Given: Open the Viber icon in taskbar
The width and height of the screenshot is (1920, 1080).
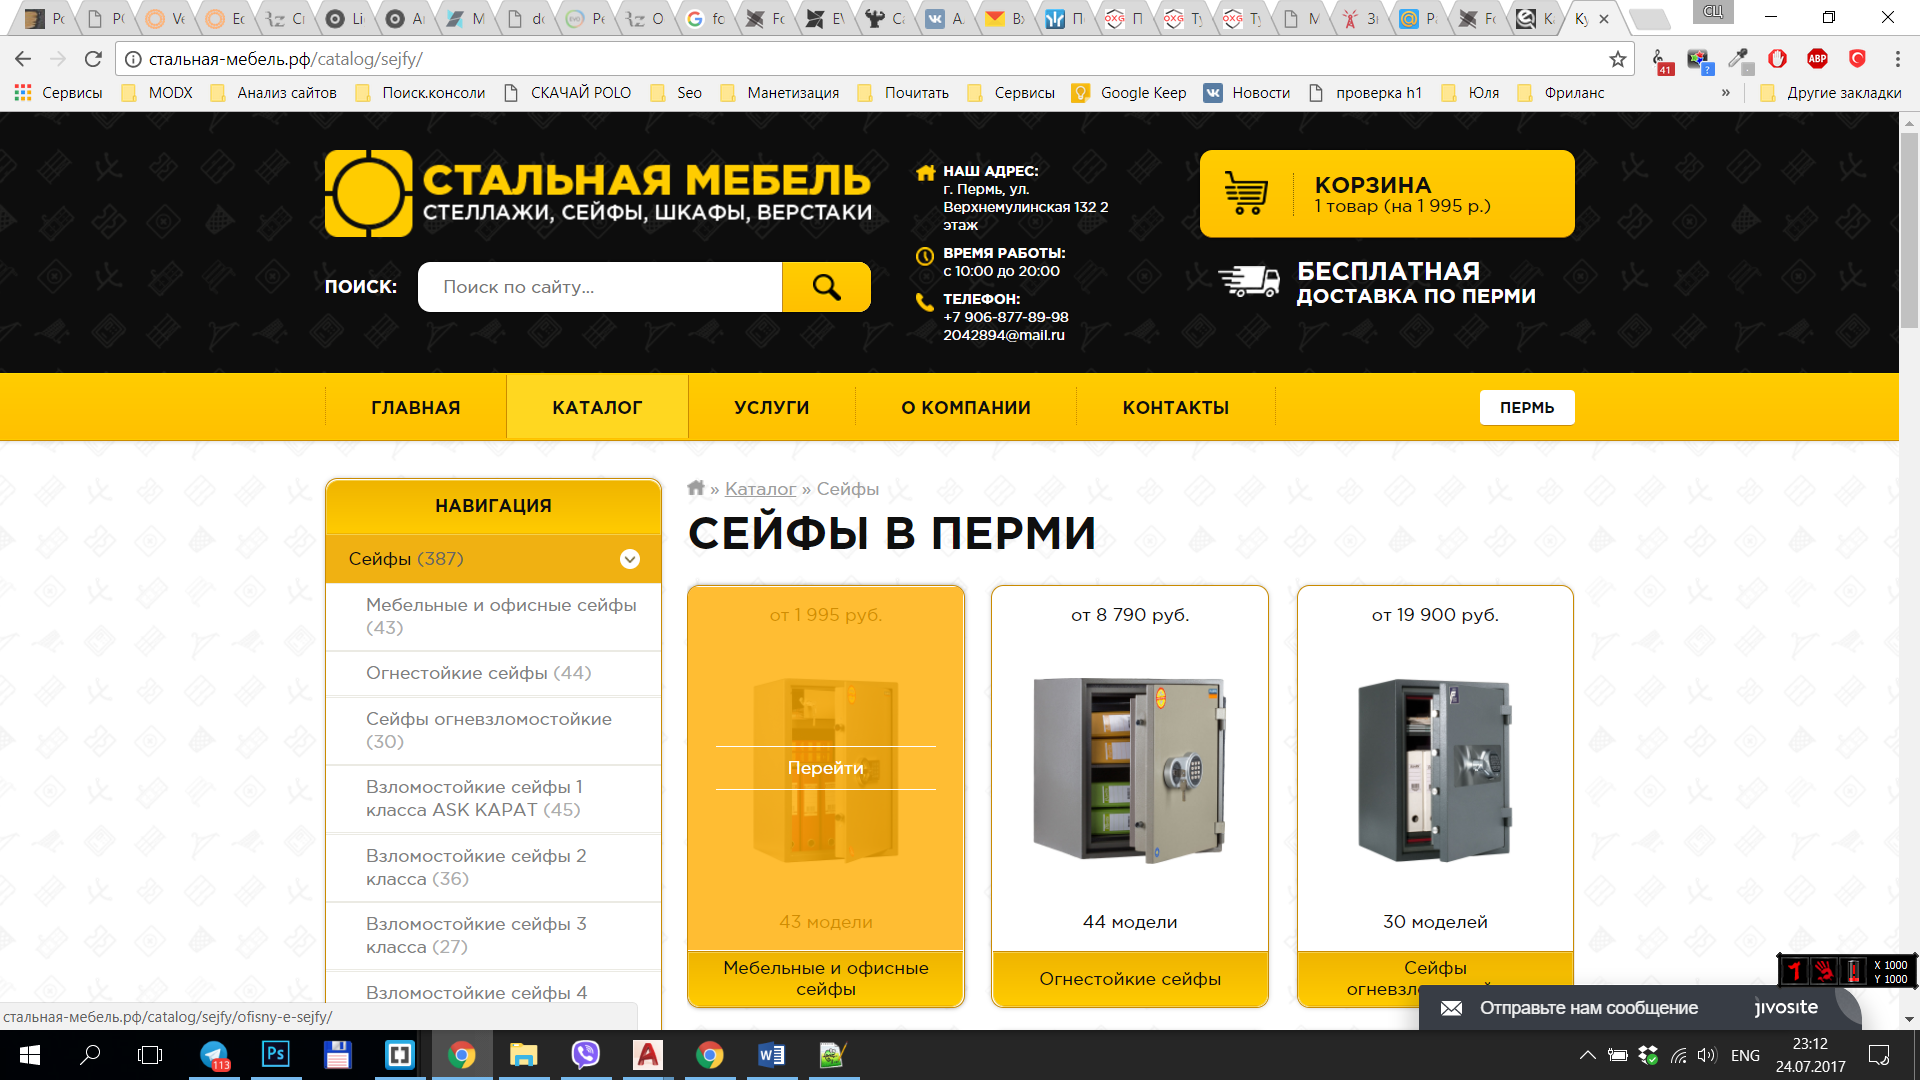Looking at the screenshot, I should pos(585,1054).
